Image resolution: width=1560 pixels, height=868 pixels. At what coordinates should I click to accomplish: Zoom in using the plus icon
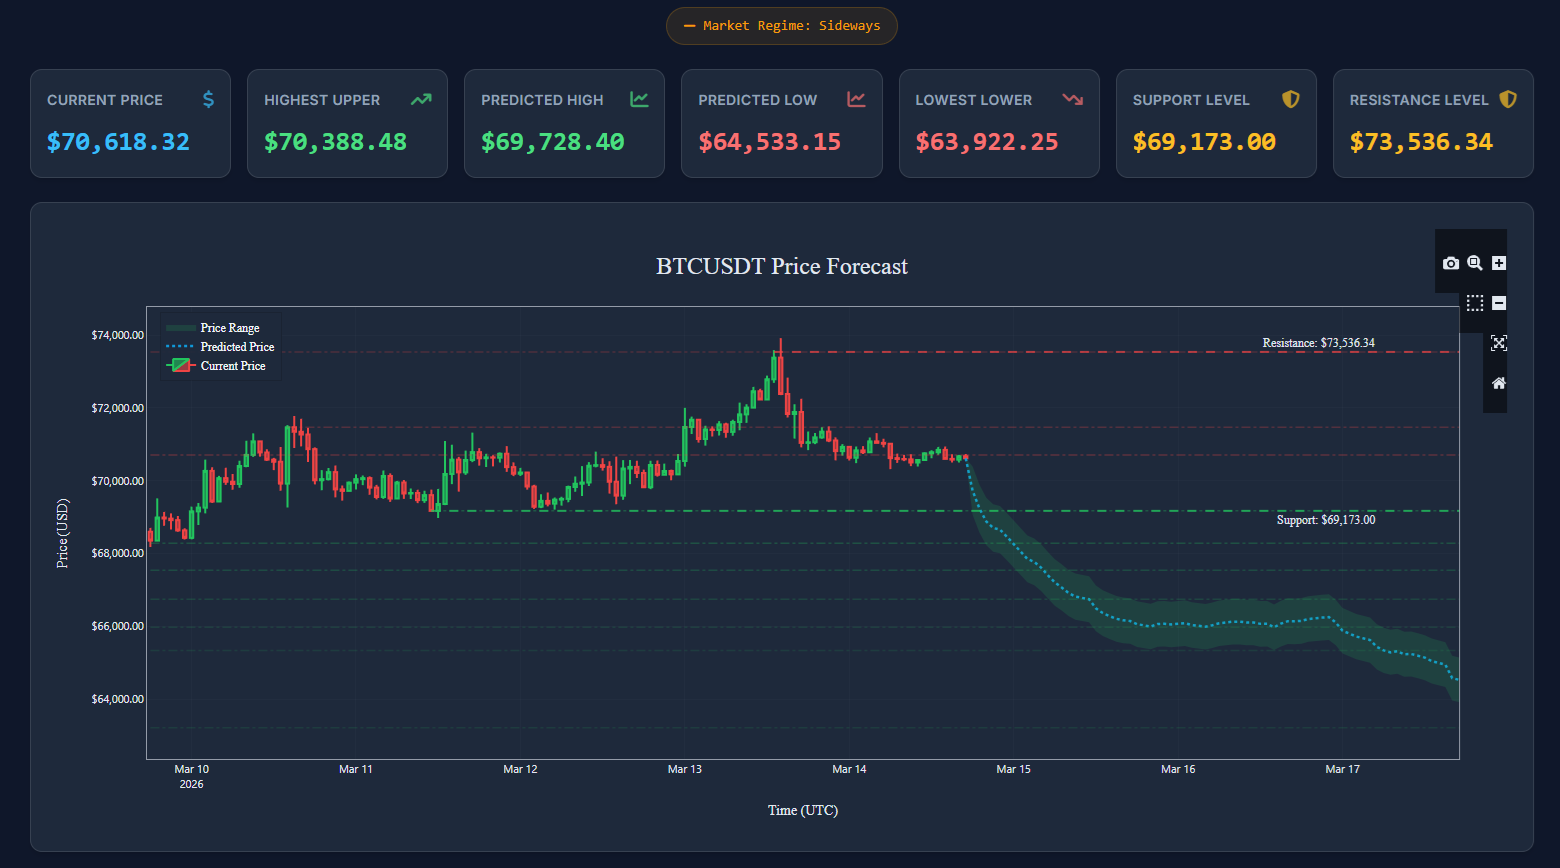tap(1499, 262)
